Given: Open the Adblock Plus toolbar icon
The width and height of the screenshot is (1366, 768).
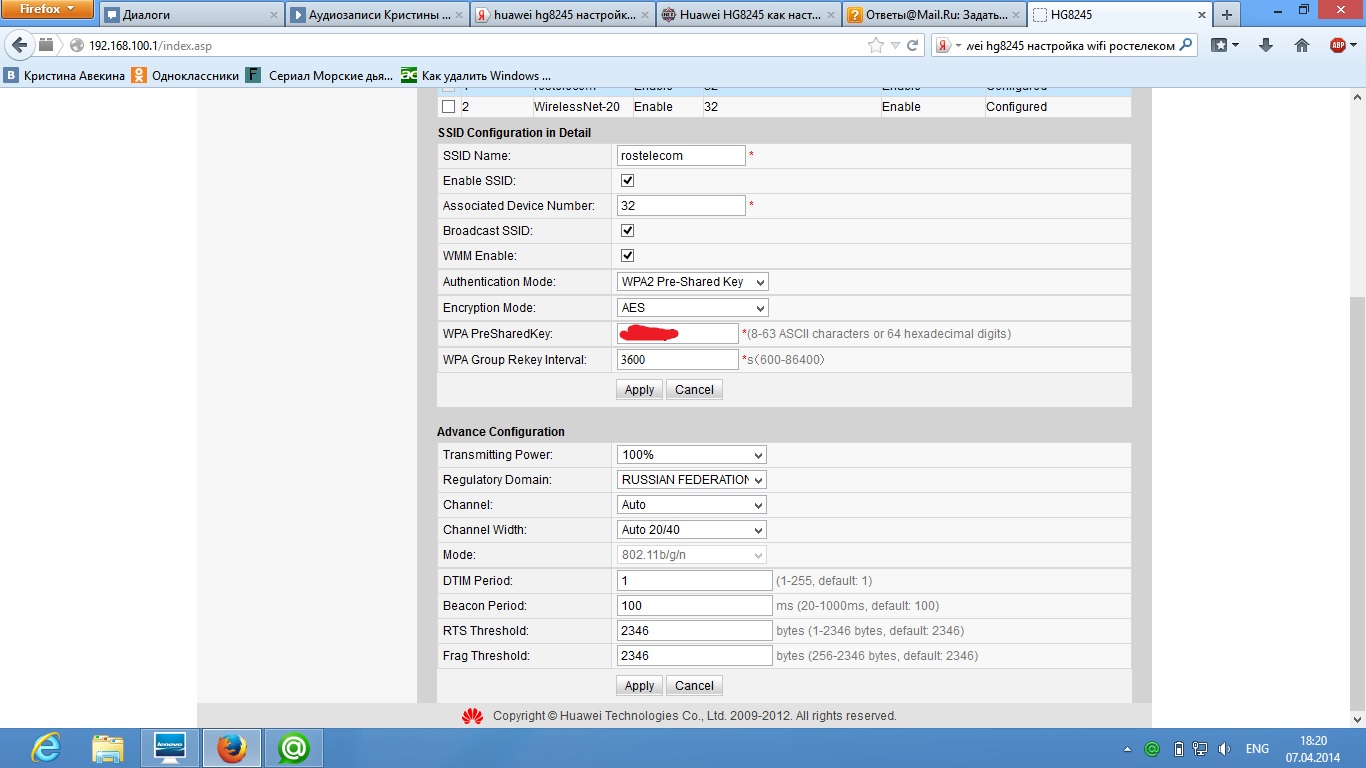Looking at the screenshot, I should click(1339, 45).
